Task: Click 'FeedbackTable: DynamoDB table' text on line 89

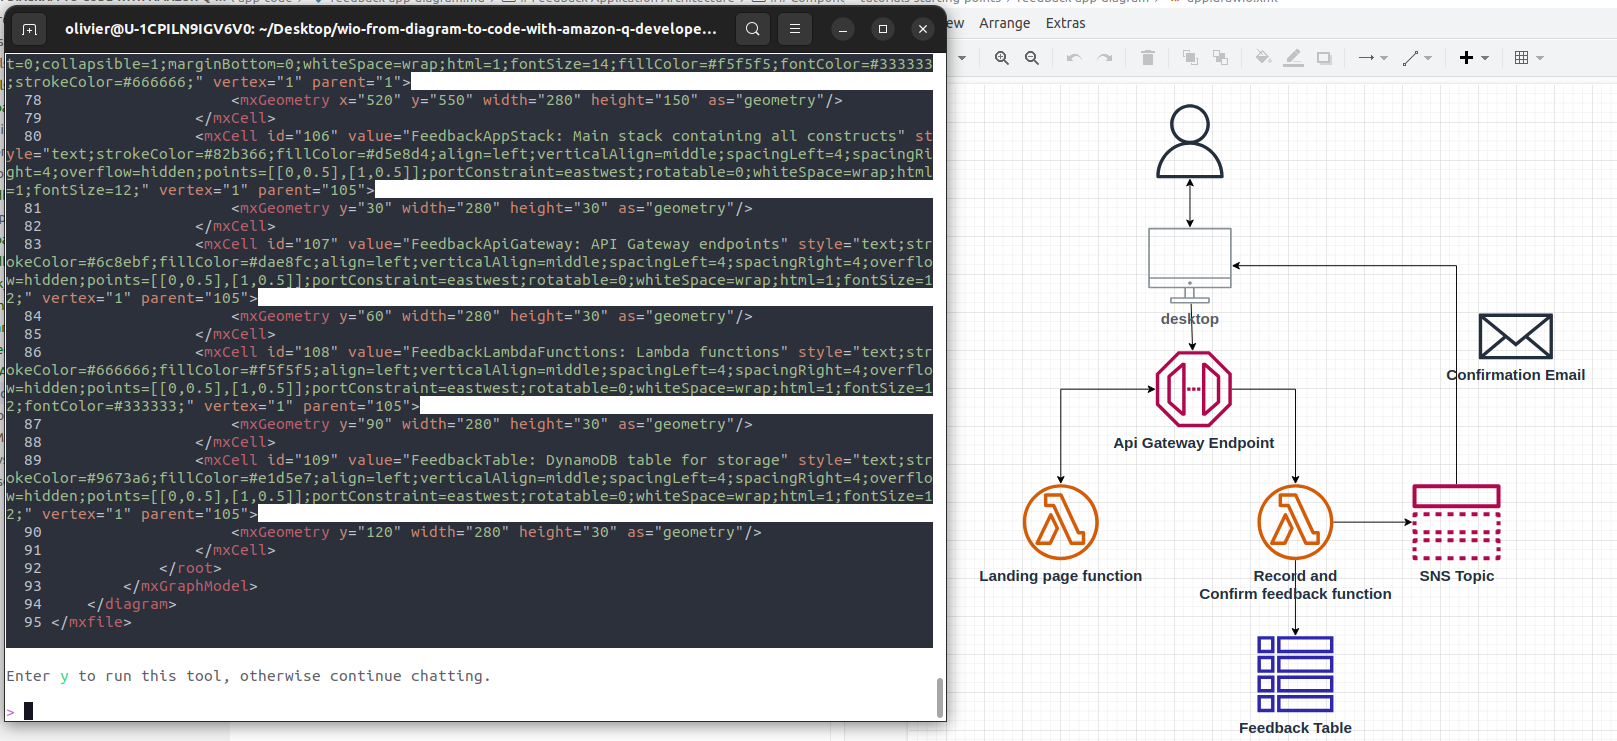Action: point(541,460)
